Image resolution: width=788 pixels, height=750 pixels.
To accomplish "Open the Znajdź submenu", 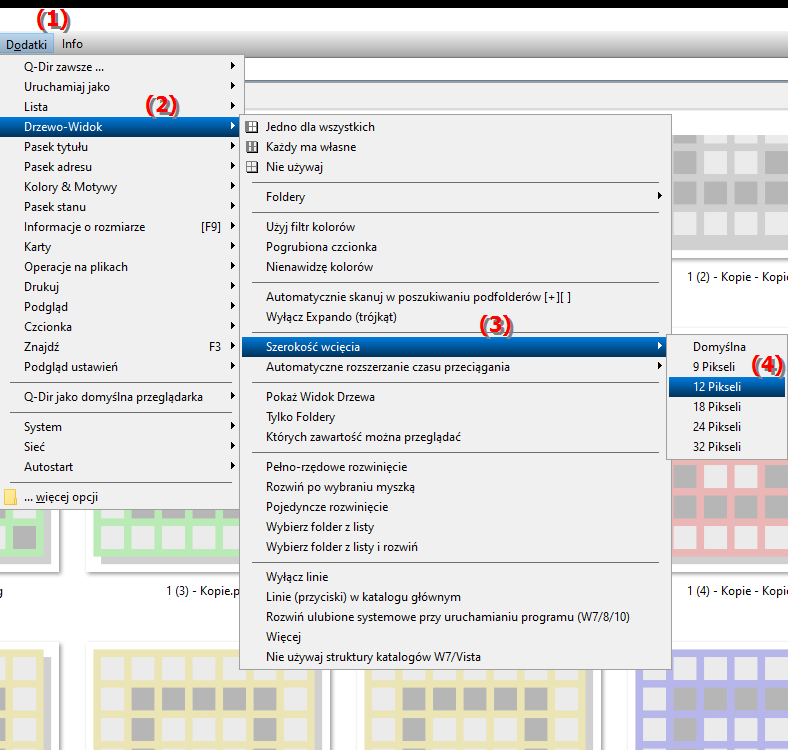I will [120, 347].
